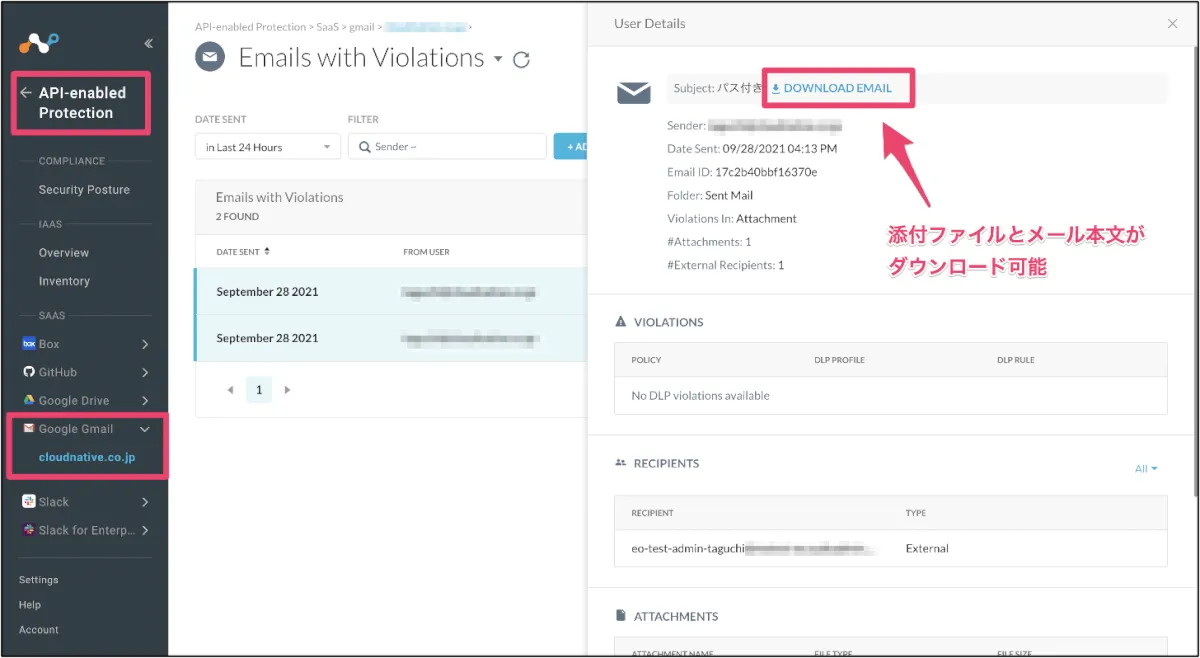Open Settings in sidebar
This screenshot has width=1200, height=658.
click(x=39, y=580)
